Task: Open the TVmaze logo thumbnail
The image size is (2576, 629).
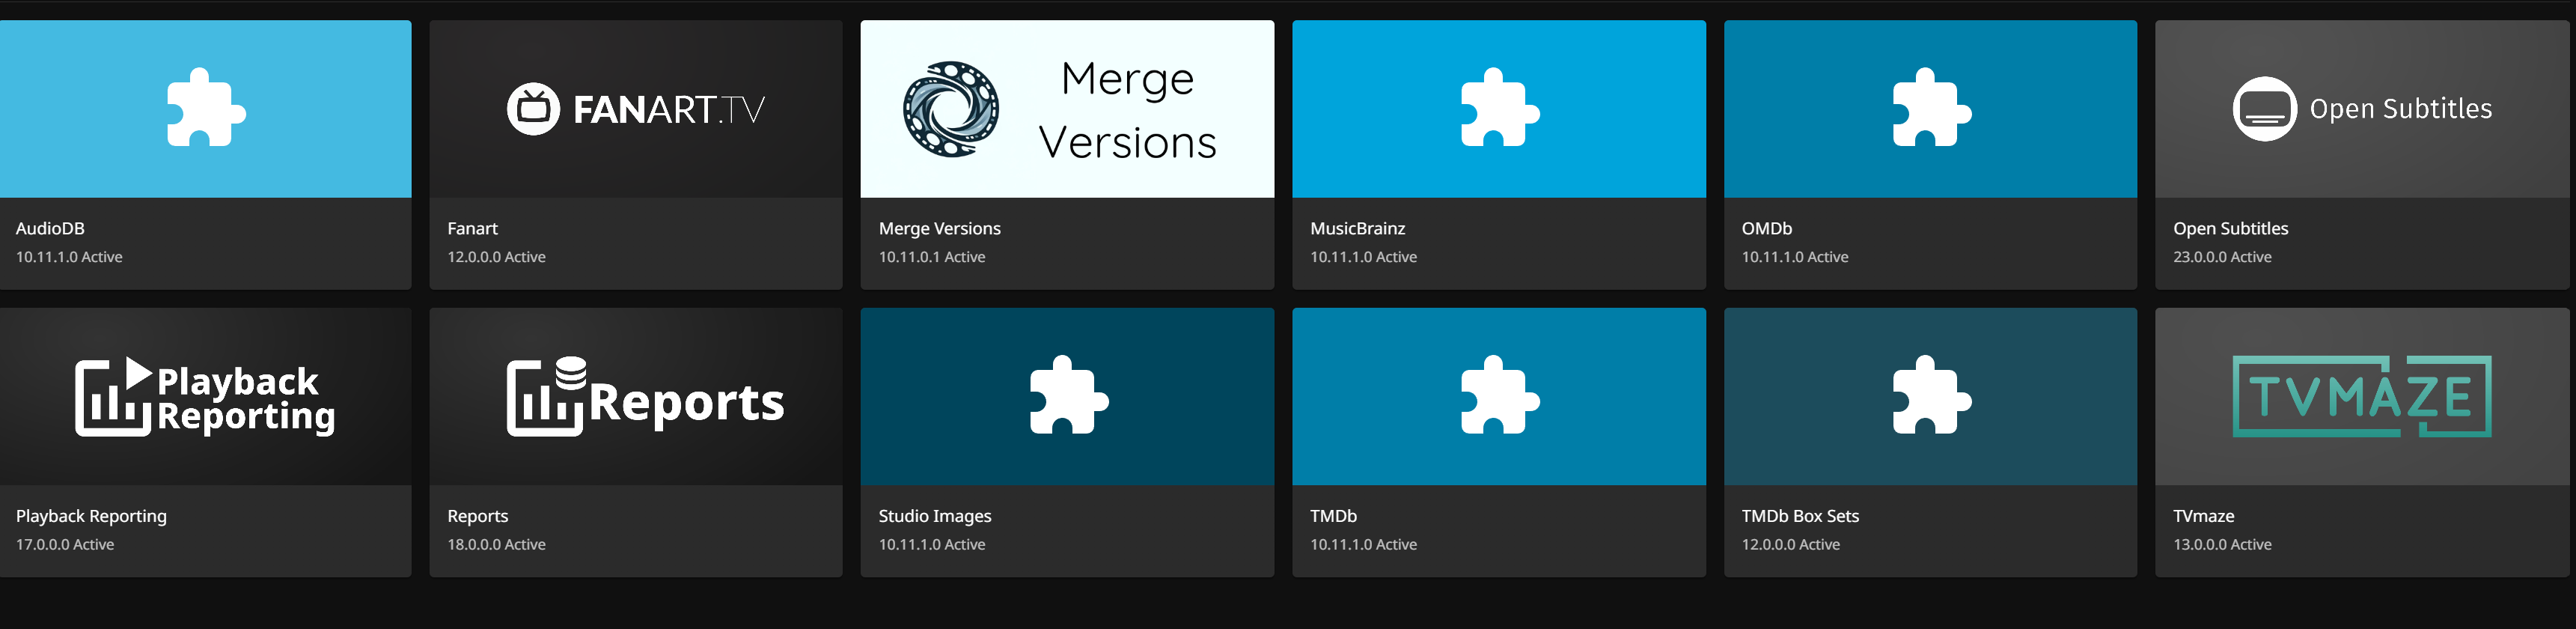Action: pos(2361,396)
